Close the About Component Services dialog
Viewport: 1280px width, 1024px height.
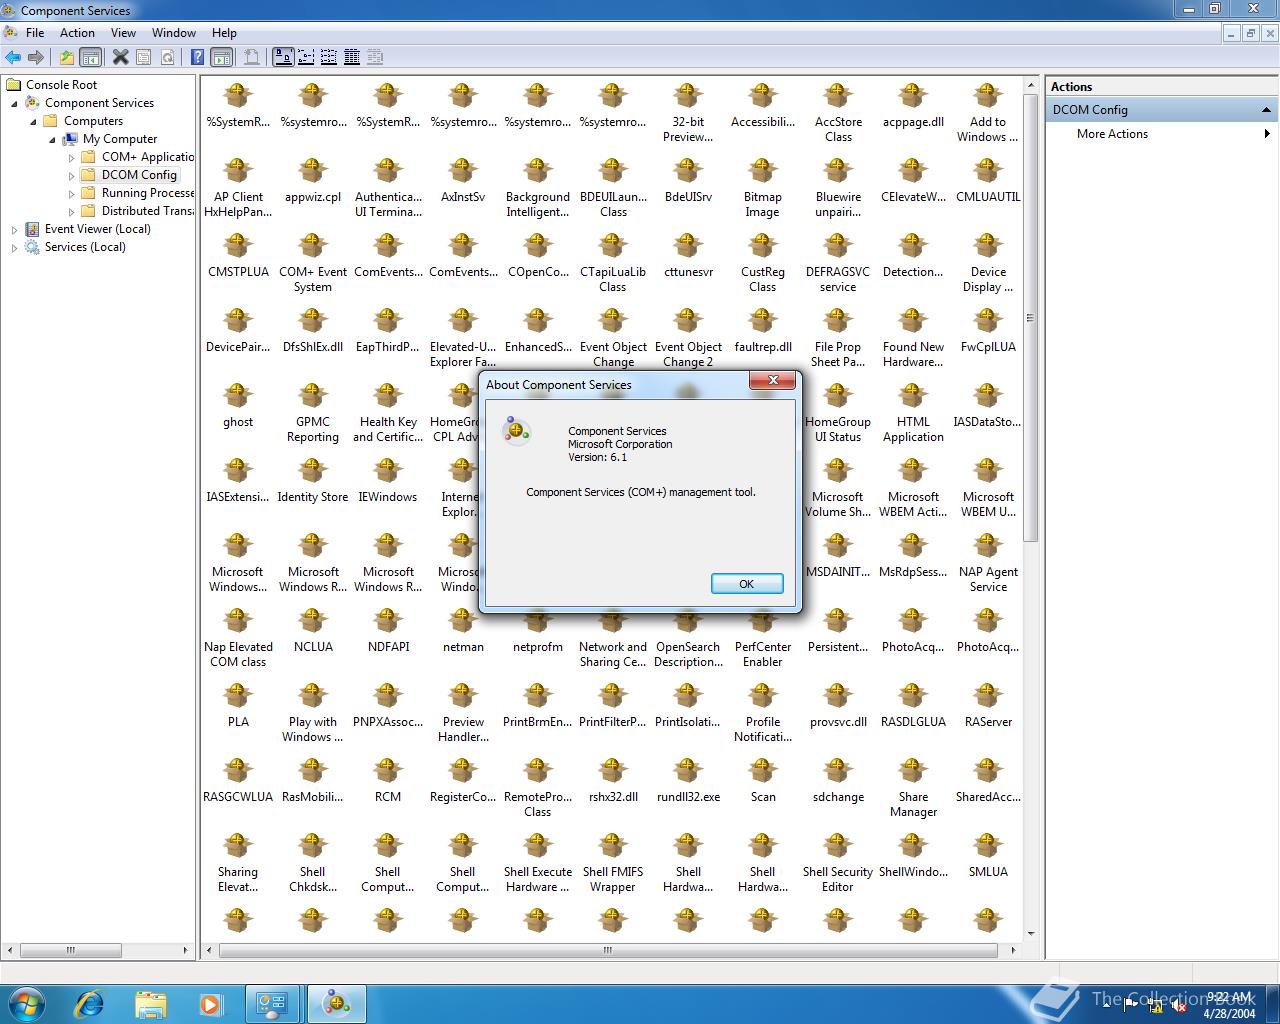click(773, 381)
